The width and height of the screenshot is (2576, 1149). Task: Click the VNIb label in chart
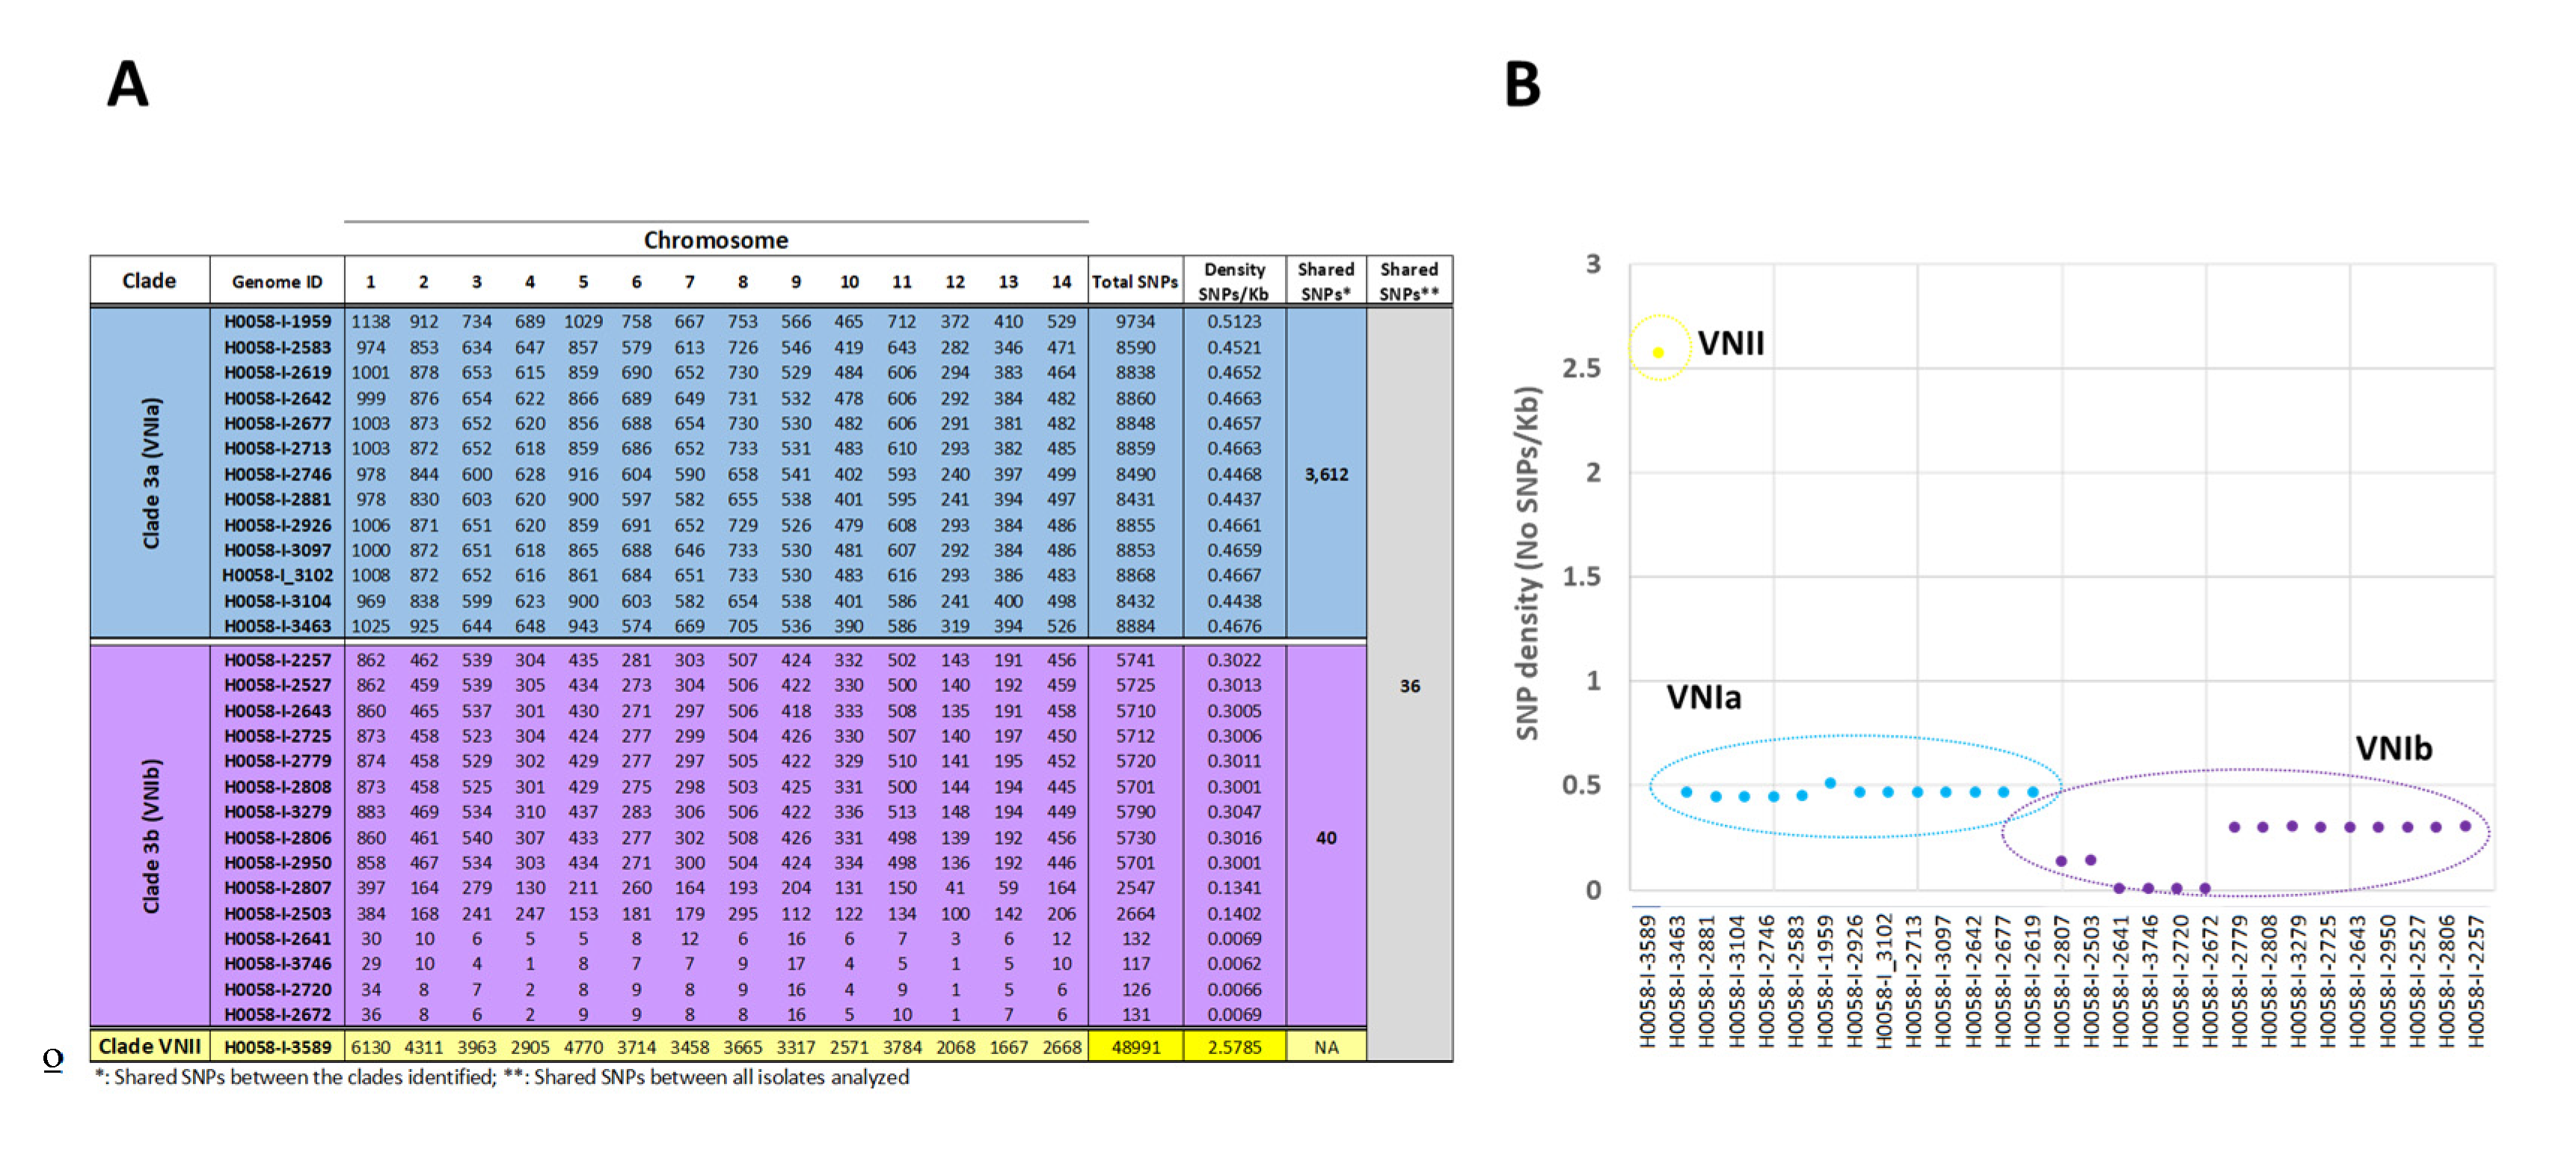2393,748
